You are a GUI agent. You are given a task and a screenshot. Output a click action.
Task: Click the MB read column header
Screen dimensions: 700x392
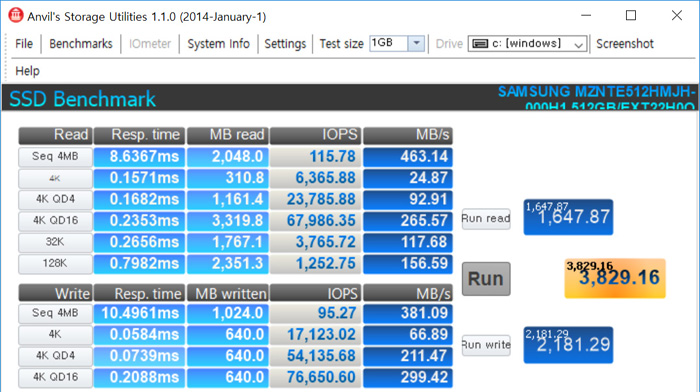tap(228, 135)
